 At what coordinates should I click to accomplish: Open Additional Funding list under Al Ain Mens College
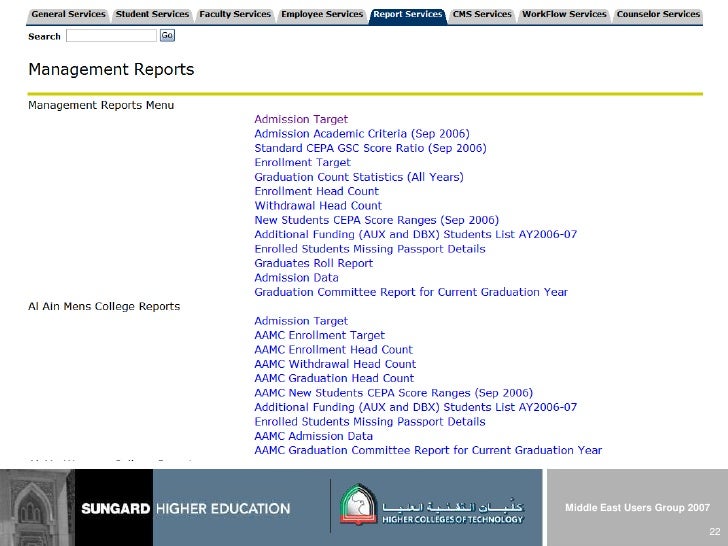[x=415, y=407]
